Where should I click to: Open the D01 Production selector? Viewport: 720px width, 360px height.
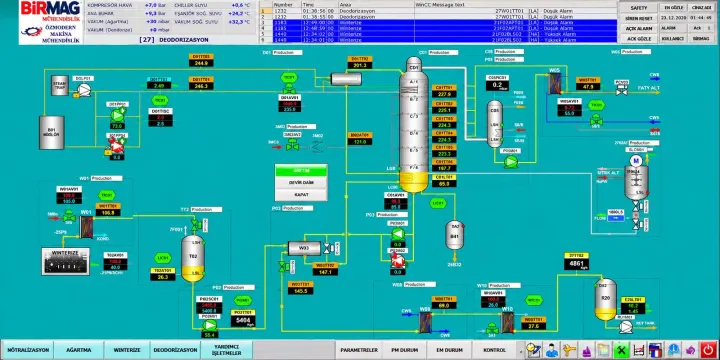pos(287,53)
